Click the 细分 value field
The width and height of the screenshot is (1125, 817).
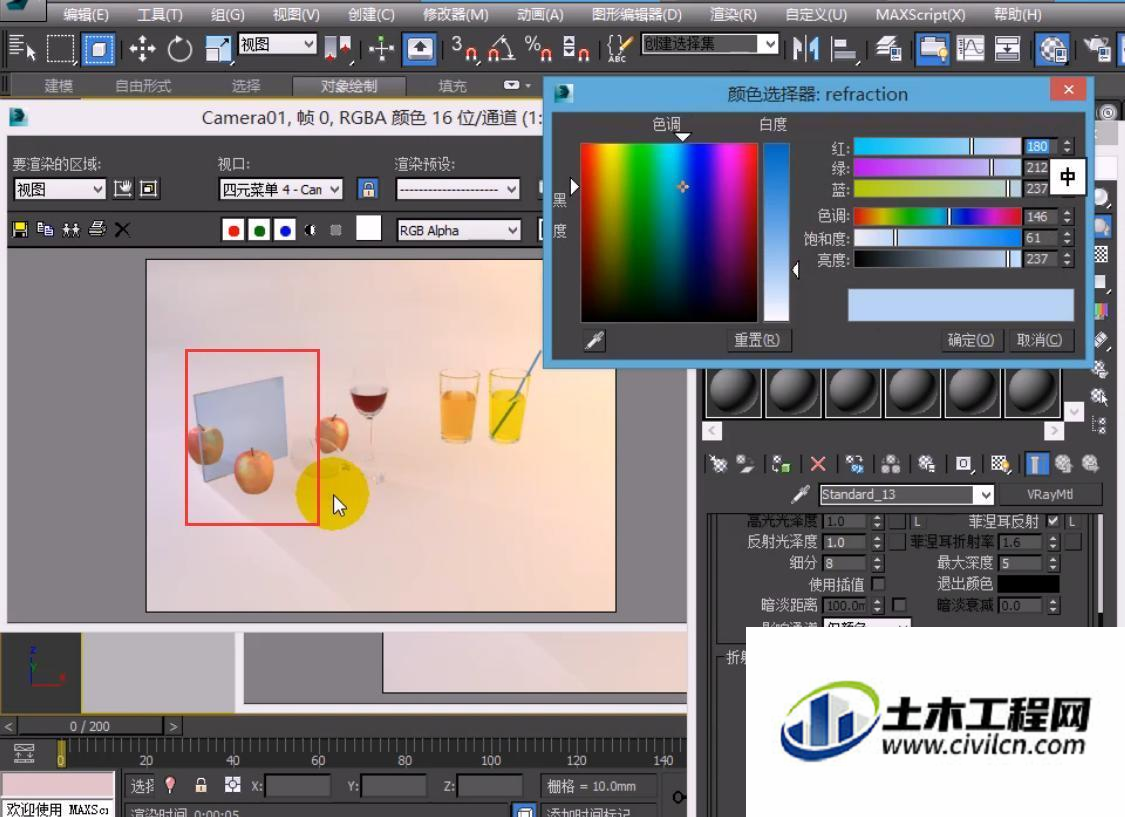coord(844,564)
